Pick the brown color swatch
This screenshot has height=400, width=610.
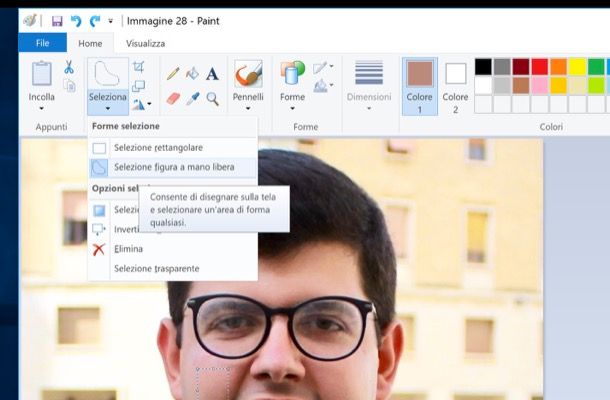(521, 86)
